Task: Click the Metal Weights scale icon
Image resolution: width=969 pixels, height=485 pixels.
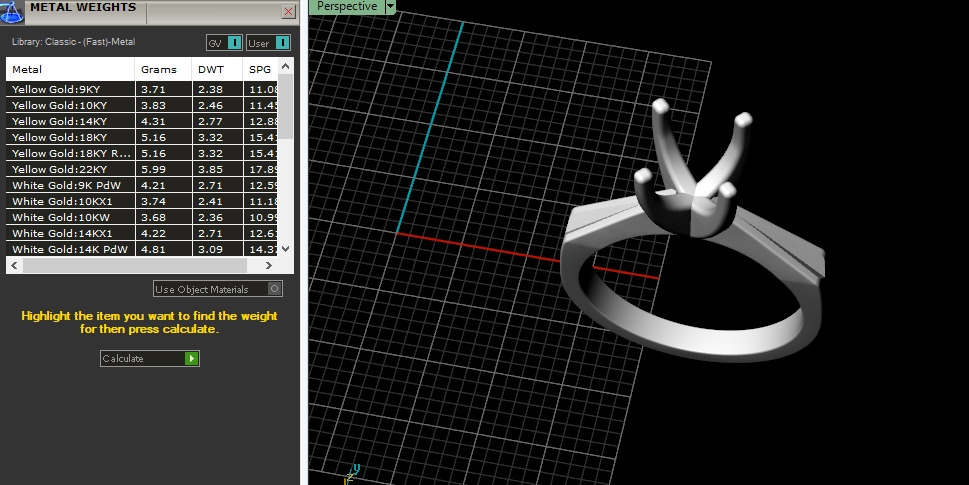Action: click(x=12, y=12)
